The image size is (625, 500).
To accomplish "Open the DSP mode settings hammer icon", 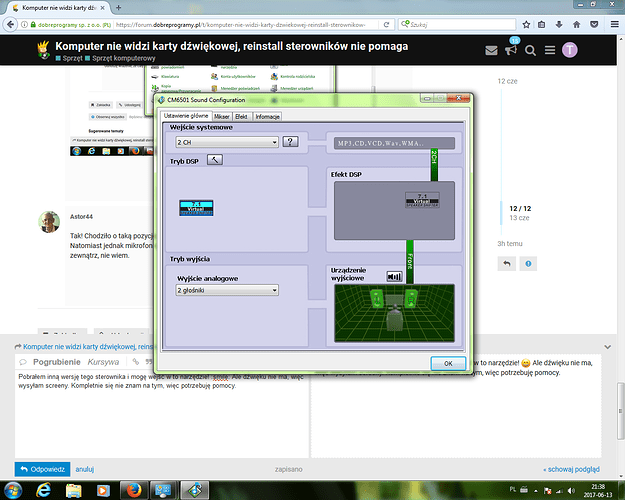I will [x=215, y=160].
